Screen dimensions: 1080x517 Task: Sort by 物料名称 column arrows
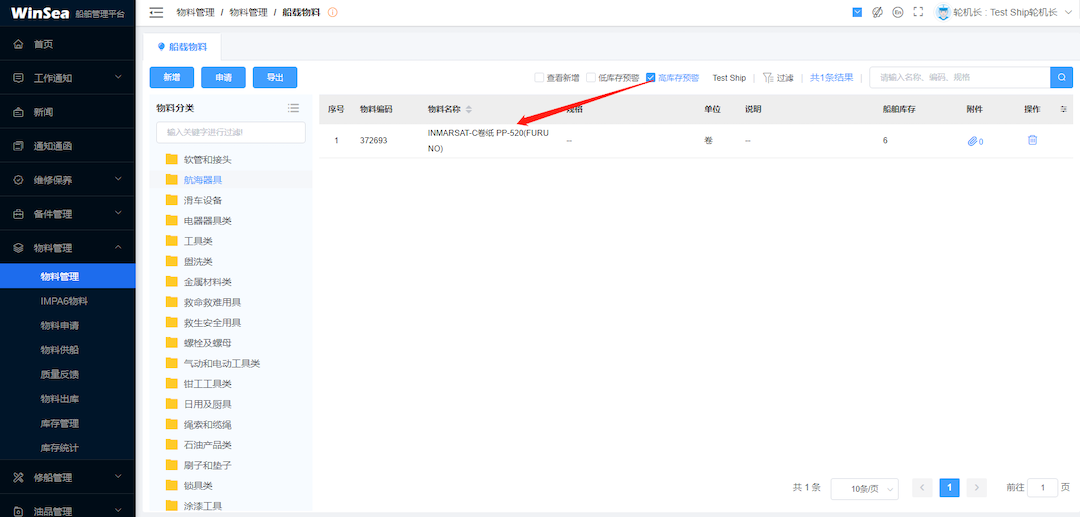(468, 109)
